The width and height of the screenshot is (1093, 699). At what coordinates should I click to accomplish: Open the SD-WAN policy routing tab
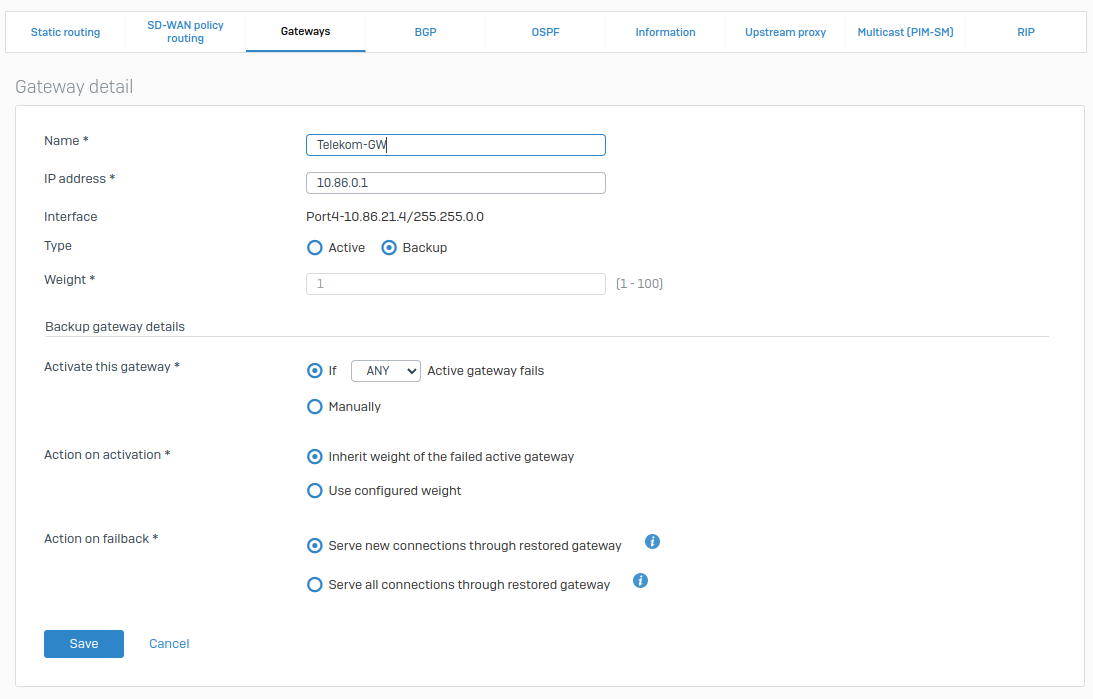[184, 31]
